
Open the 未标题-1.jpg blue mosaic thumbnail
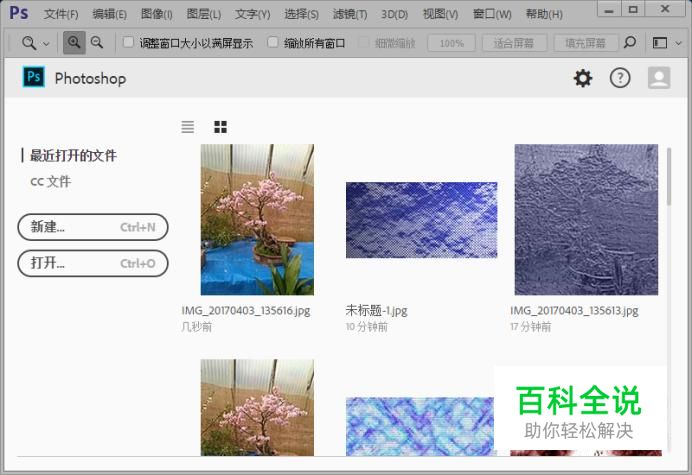click(x=421, y=220)
